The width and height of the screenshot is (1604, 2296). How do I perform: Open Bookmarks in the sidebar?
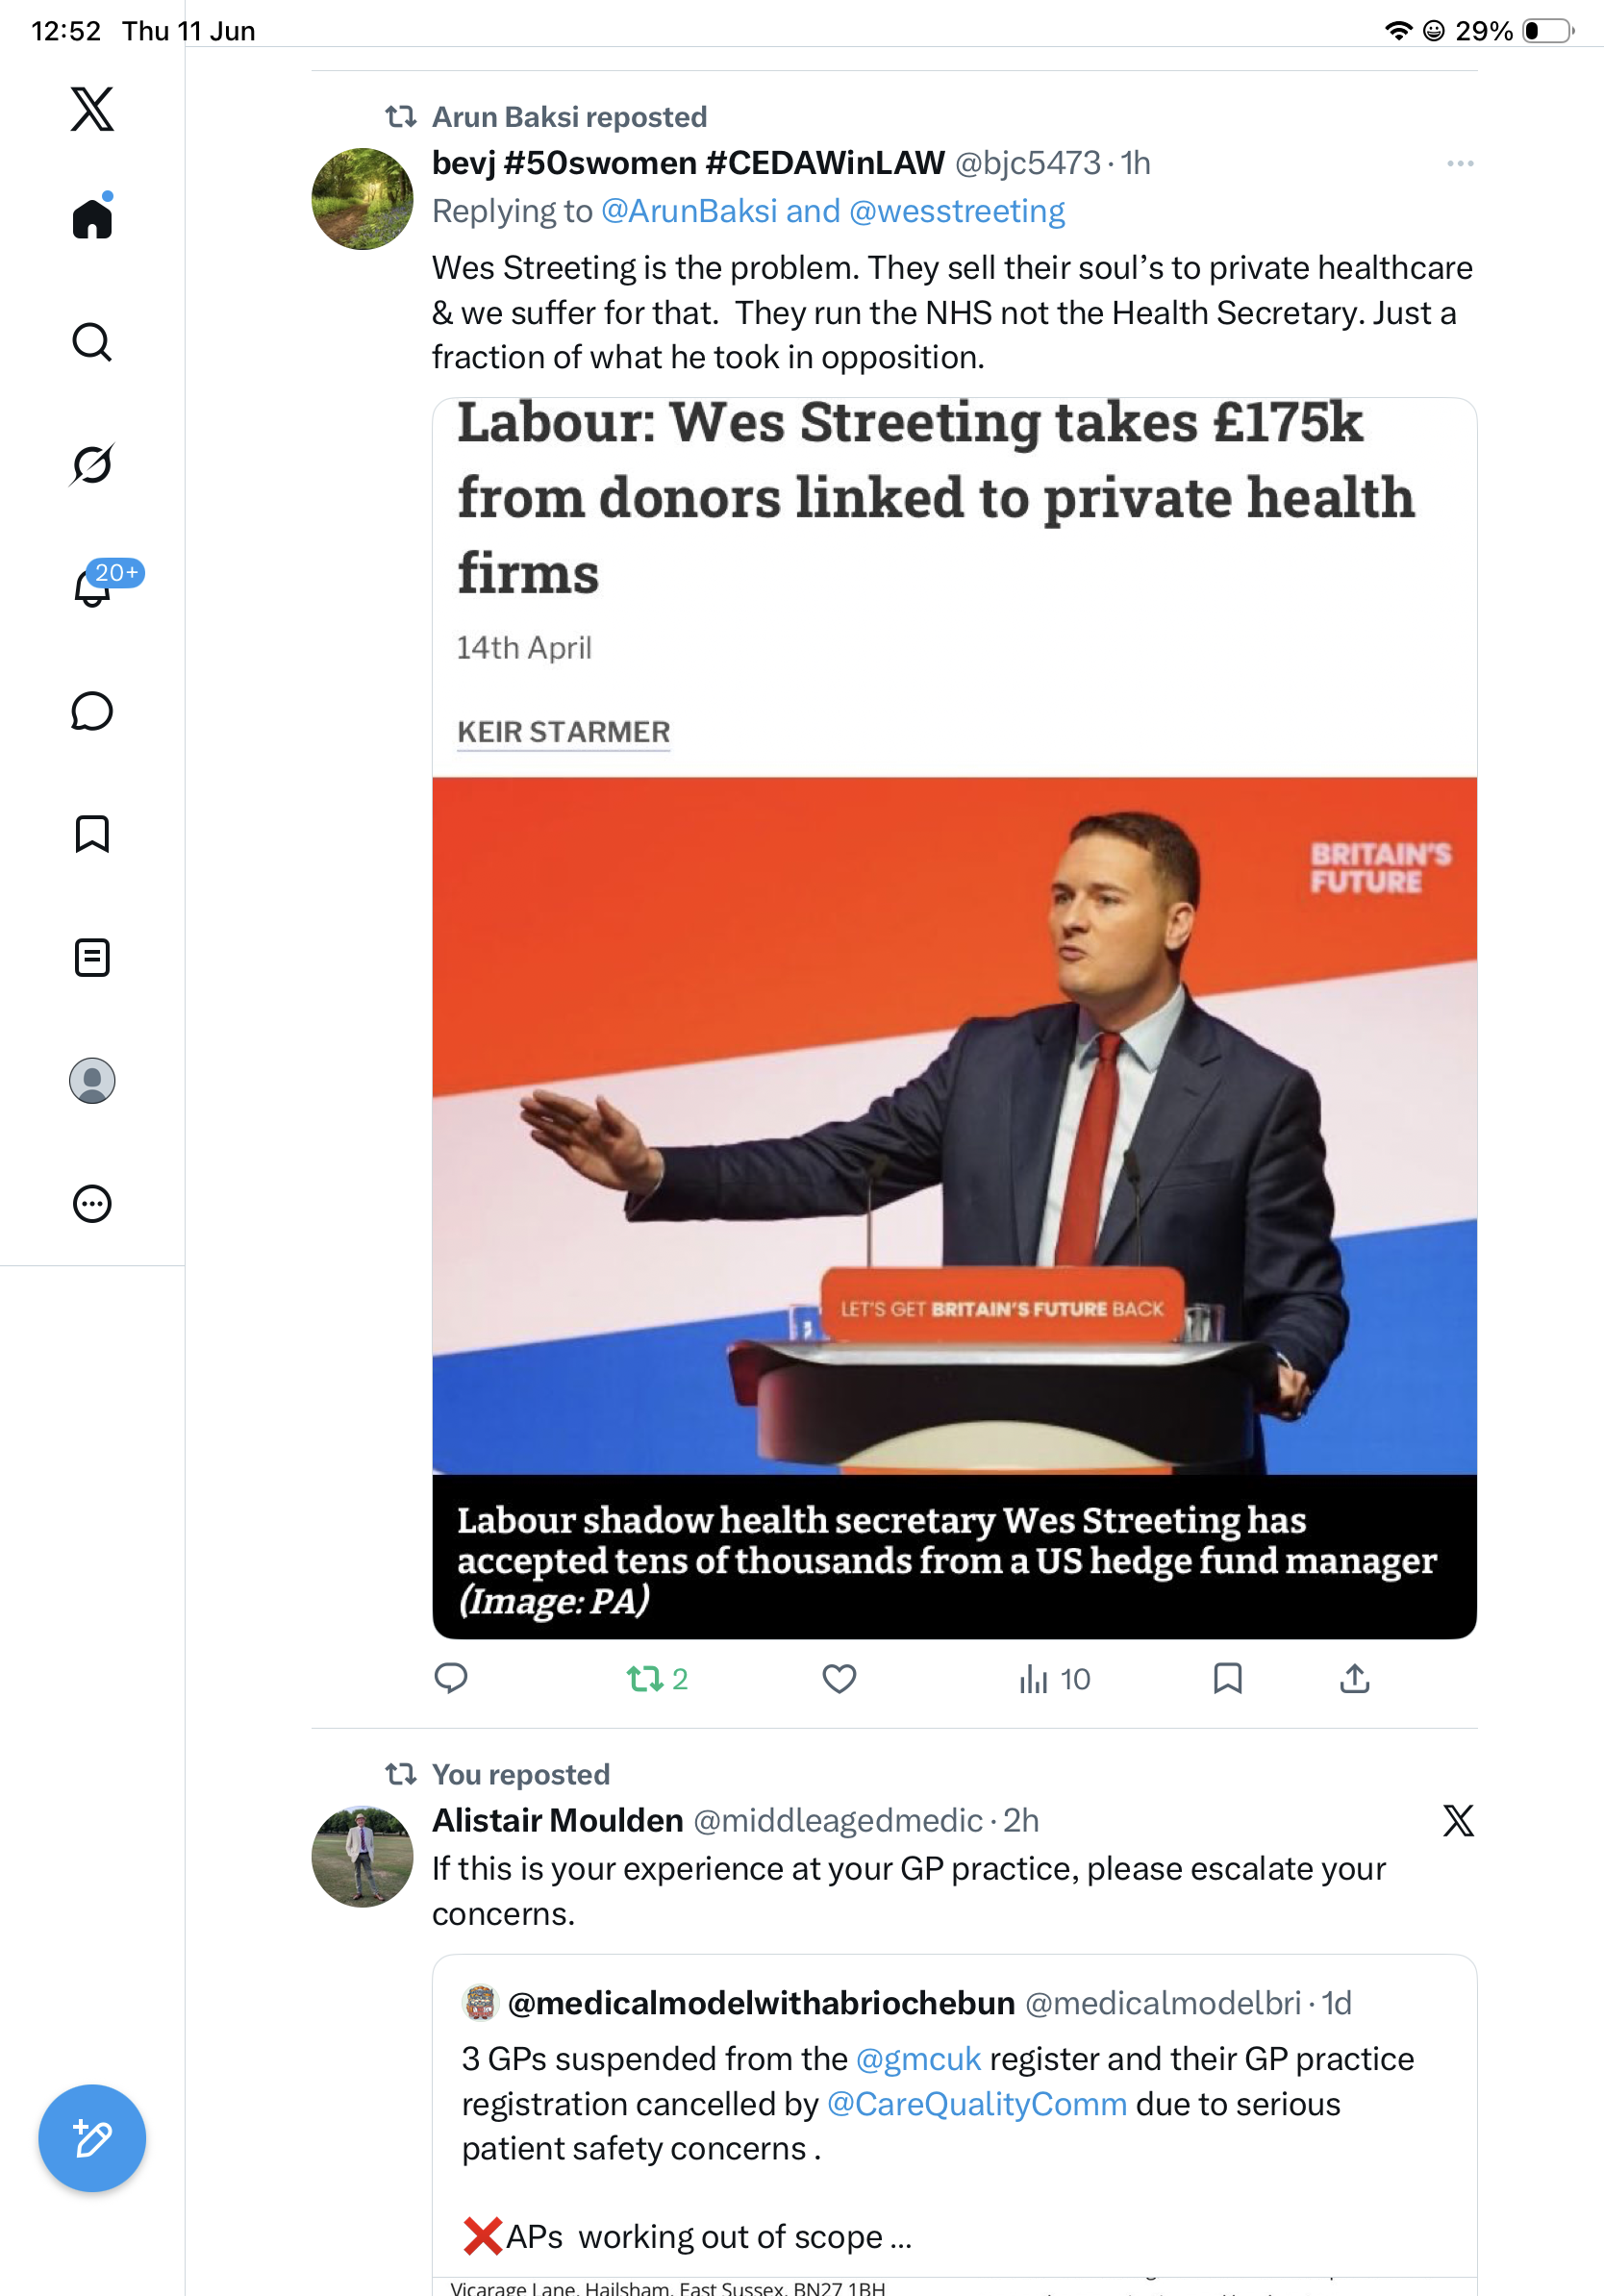click(92, 834)
